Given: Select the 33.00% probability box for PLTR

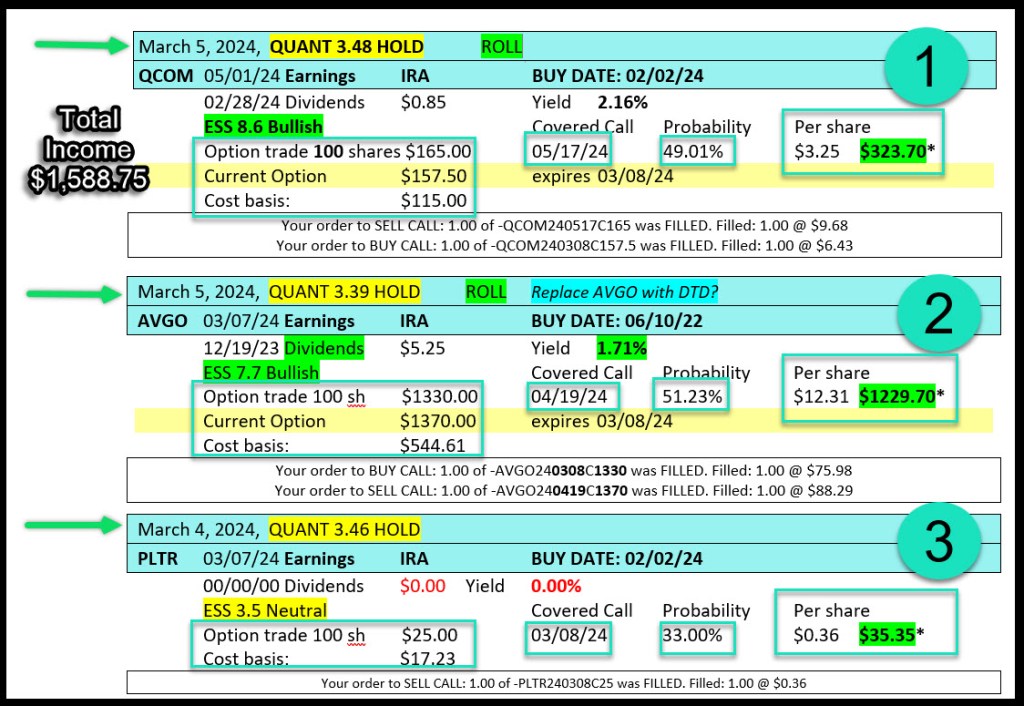Looking at the screenshot, I should pos(697,635).
